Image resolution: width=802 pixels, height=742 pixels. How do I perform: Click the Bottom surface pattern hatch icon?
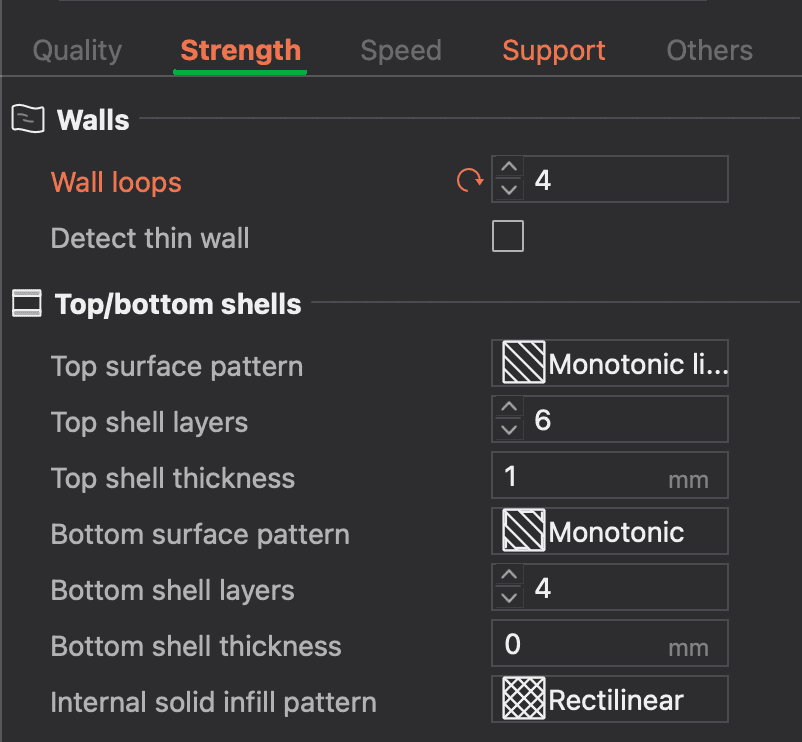tap(524, 532)
